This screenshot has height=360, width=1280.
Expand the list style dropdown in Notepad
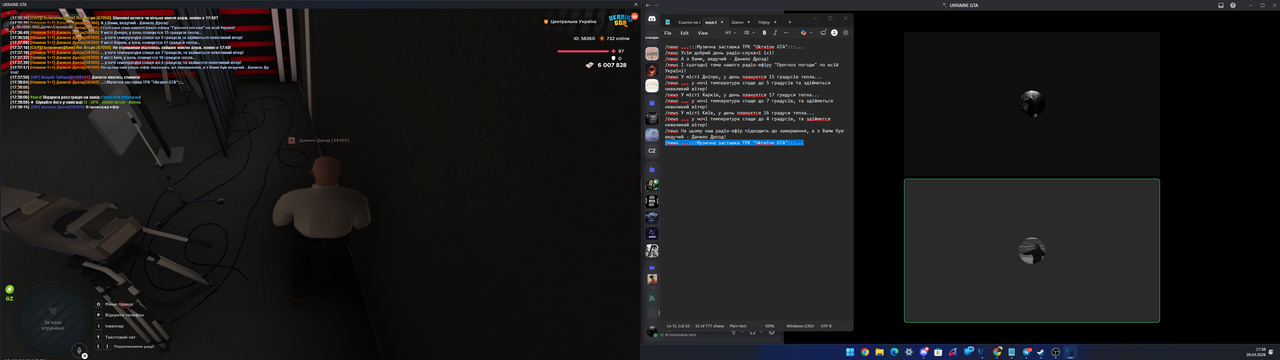coord(749,33)
